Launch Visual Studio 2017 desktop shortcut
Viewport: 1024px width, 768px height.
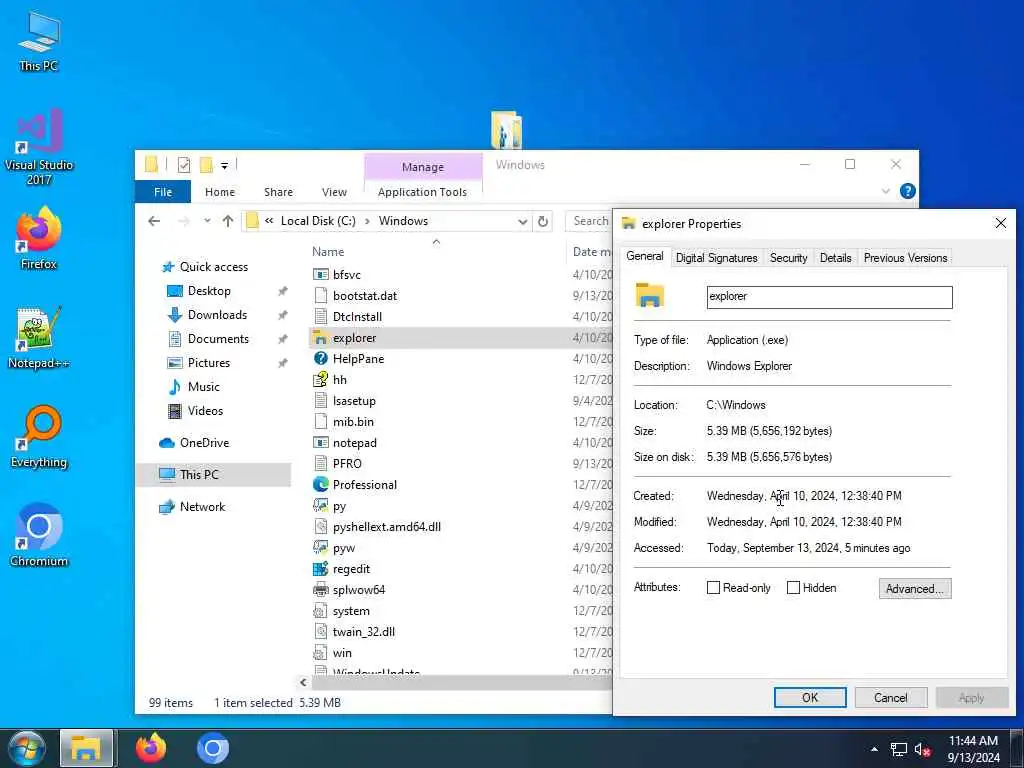click(x=39, y=147)
